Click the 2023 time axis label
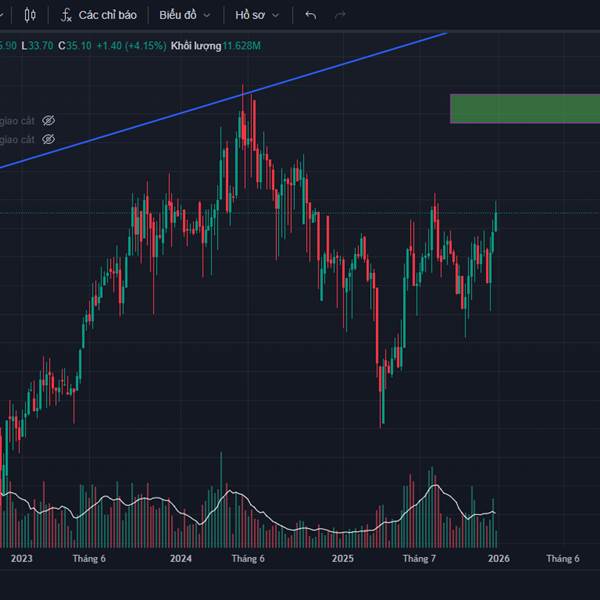The image size is (600, 600). [x=22, y=558]
